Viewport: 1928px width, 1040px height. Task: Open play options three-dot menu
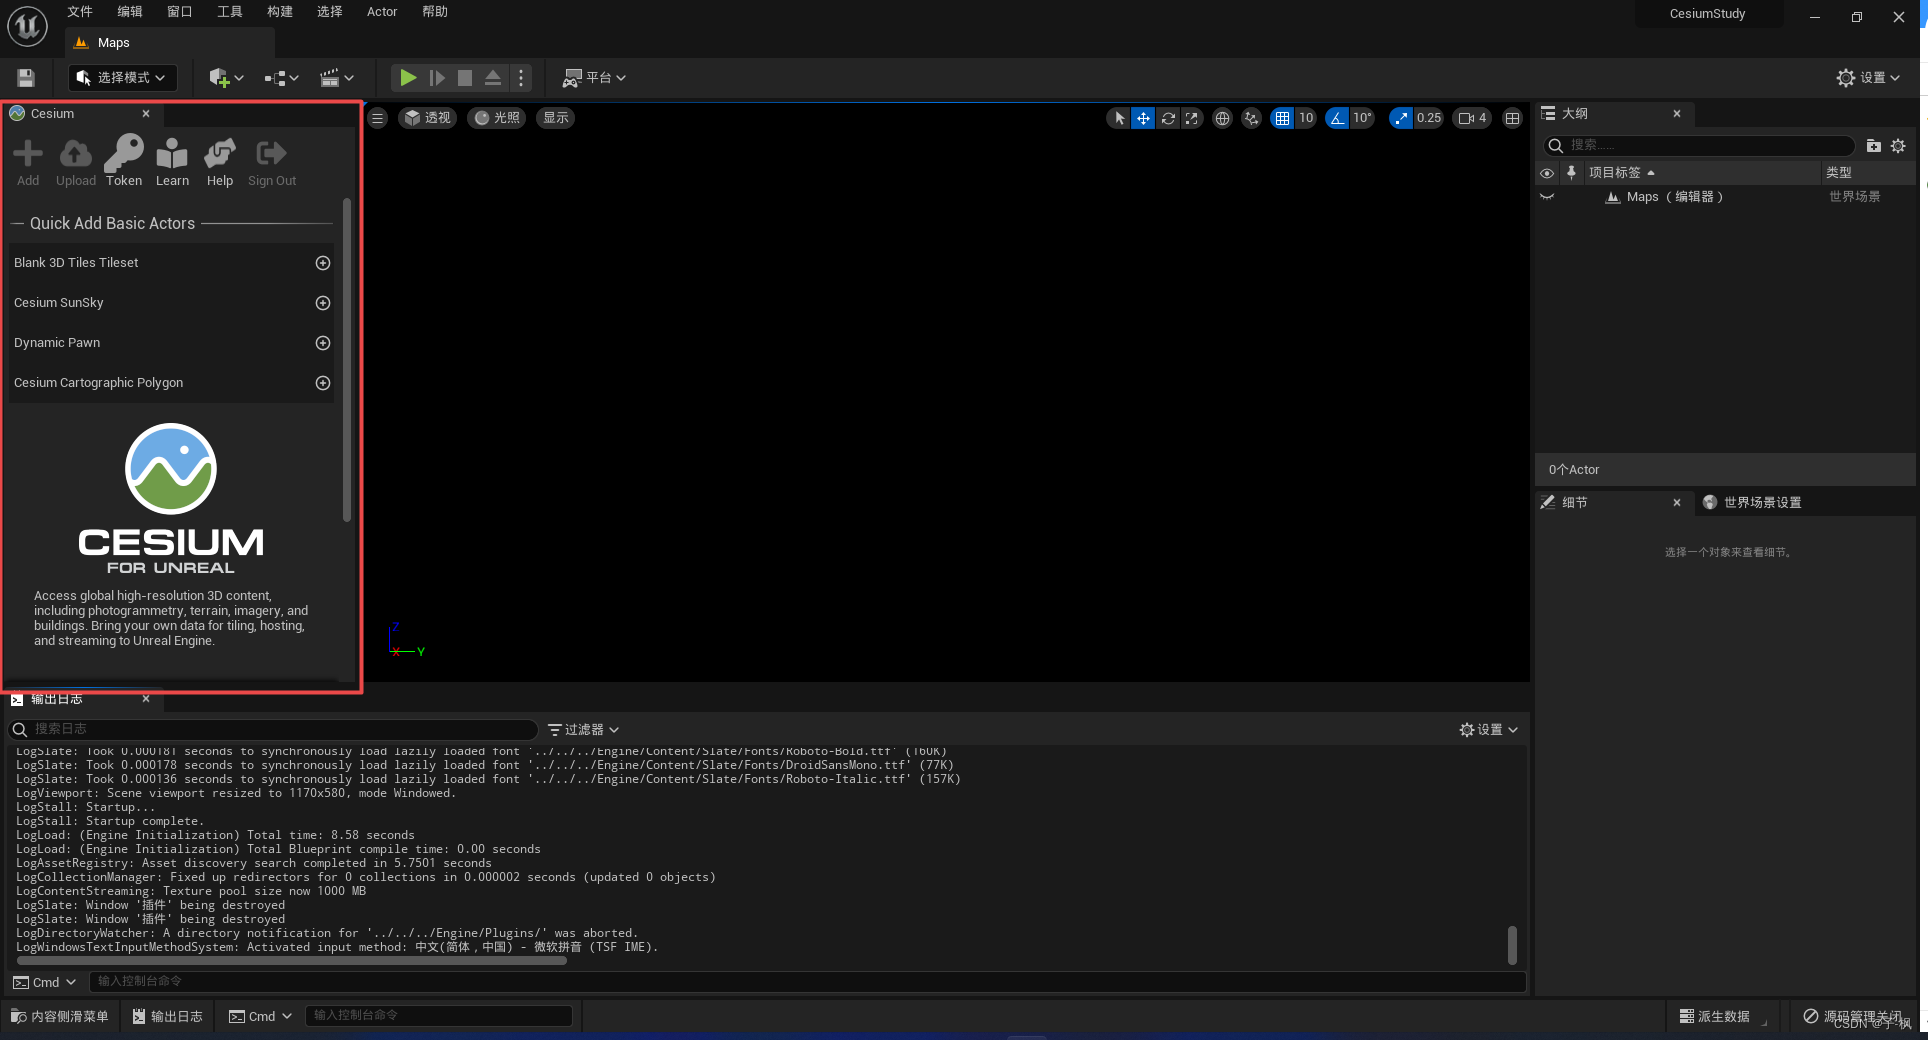521,78
